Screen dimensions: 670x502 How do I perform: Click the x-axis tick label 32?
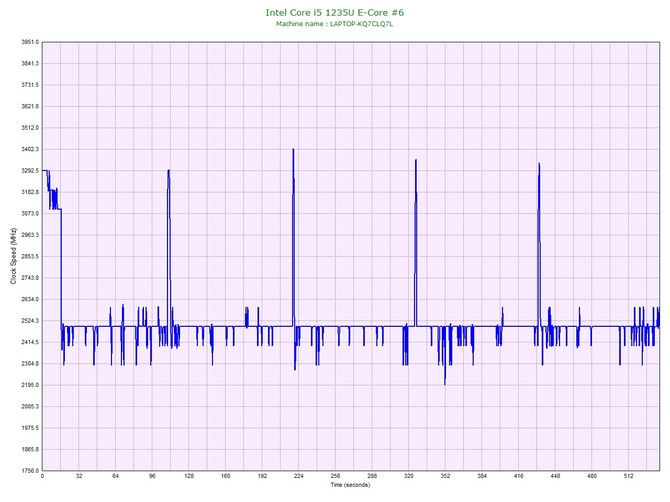pos(79,476)
